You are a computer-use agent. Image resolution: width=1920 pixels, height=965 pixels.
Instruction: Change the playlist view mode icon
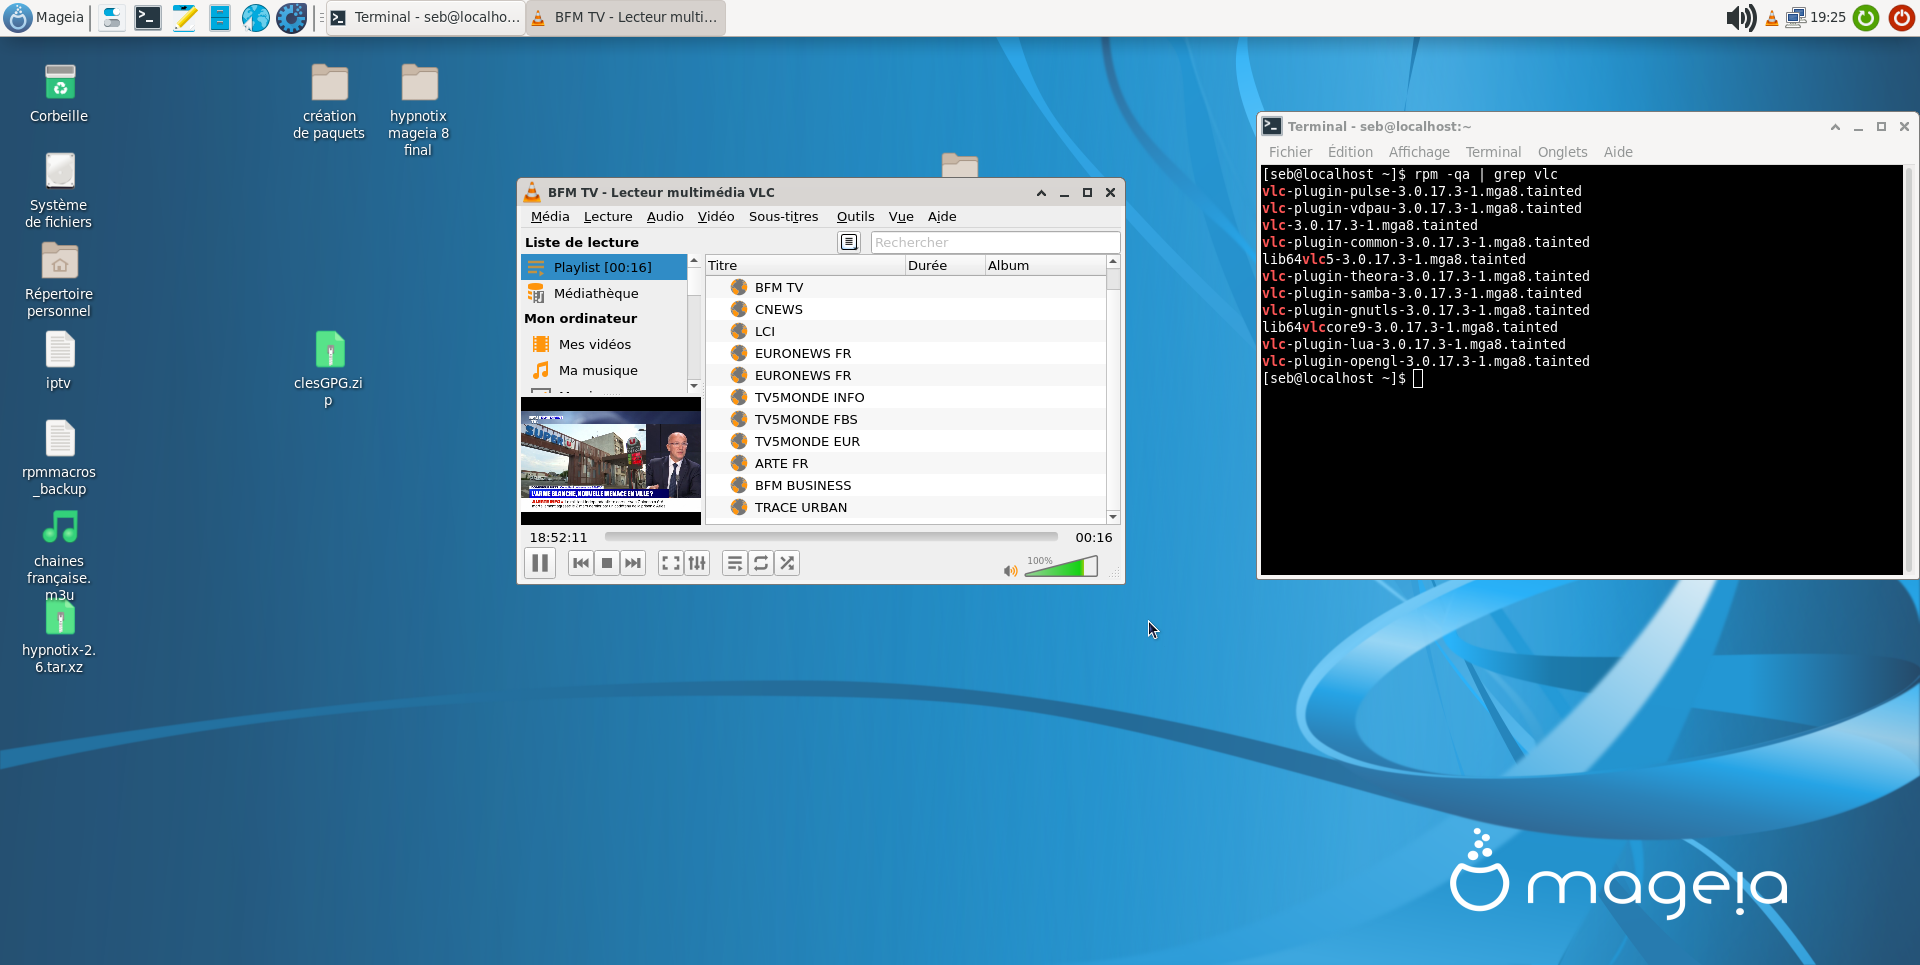[x=849, y=242]
